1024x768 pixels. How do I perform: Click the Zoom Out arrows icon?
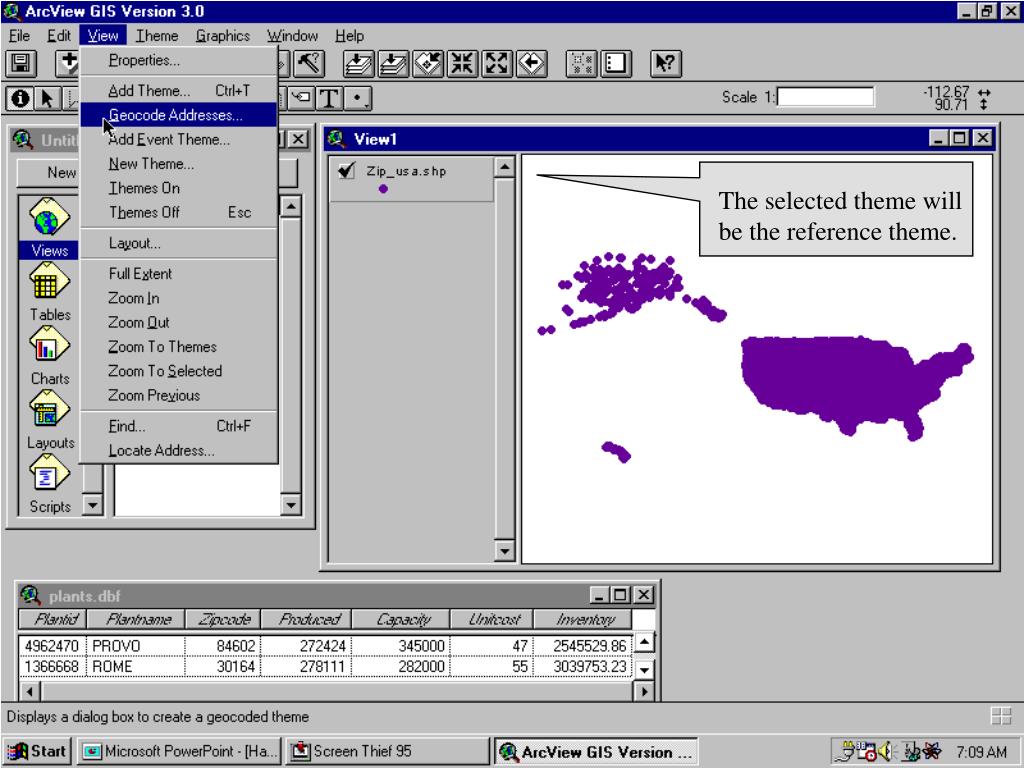497,64
